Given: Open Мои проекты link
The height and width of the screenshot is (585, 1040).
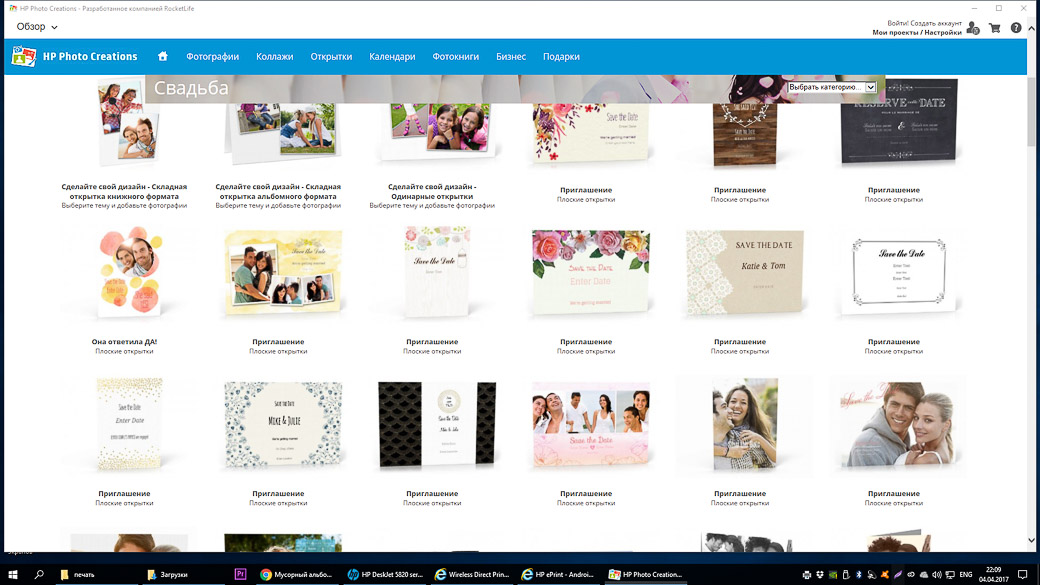Looking at the screenshot, I should click(895, 32).
